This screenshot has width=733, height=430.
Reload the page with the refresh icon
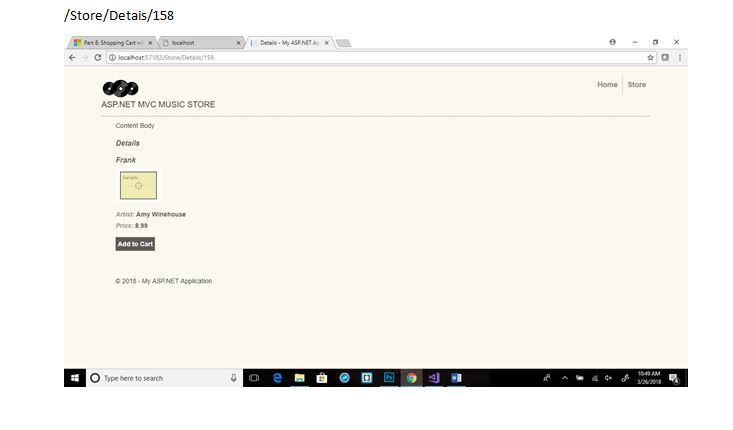click(98, 57)
